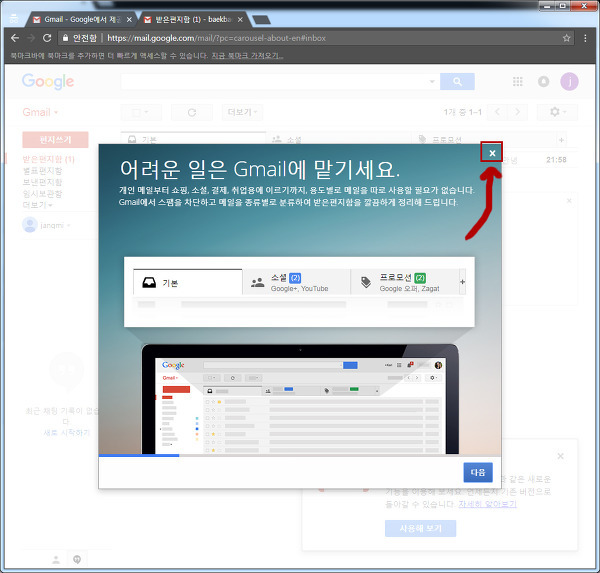Switch to the 받은편지함 (1) browser tab
This screenshot has width=600, height=573.
coord(193,19)
